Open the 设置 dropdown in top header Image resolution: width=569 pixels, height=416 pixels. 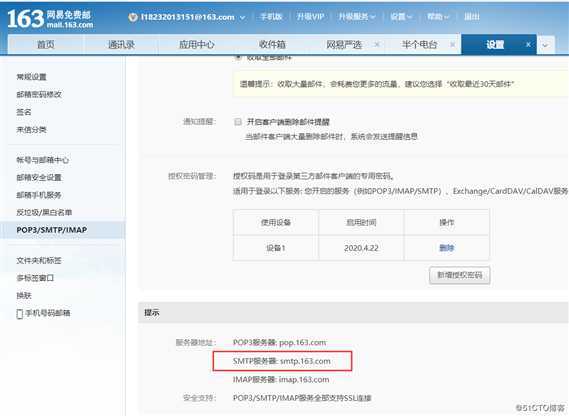tap(401, 17)
